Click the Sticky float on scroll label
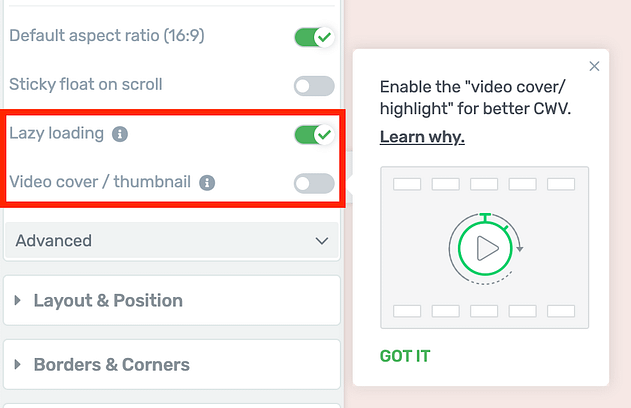 [86, 84]
